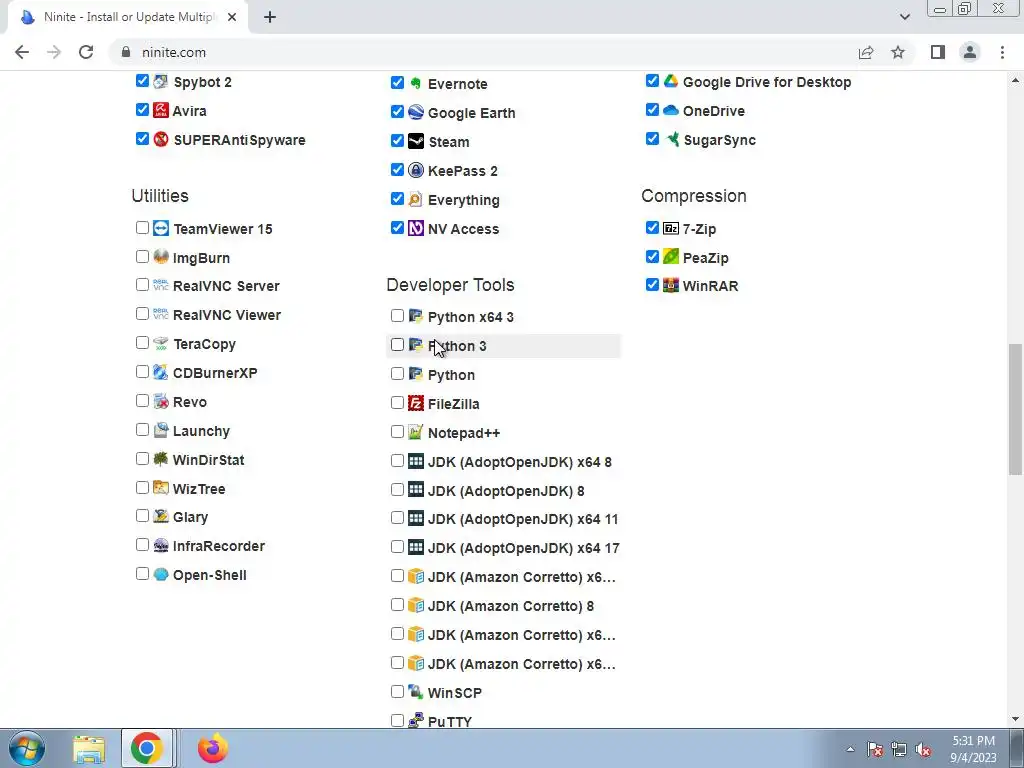Viewport: 1024px width, 768px height.
Task: Check the RealVNC Server checkbox
Action: pyautogui.click(x=142, y=285)
